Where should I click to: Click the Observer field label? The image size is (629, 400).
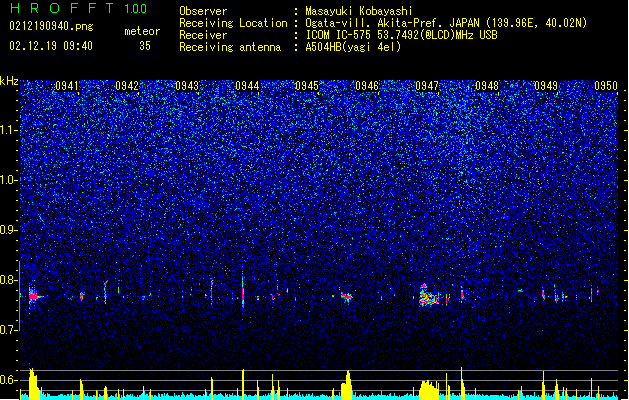tap(203, 11)
